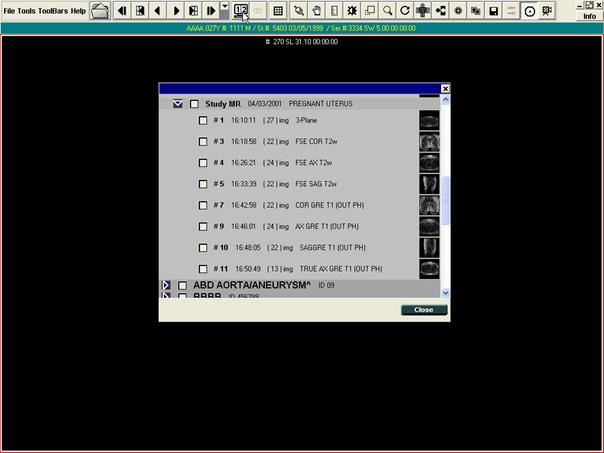Select checkbox for series #11 TRUE AX GRE T1
This screenshot has width=604, height=453.
tap(203, 269)
